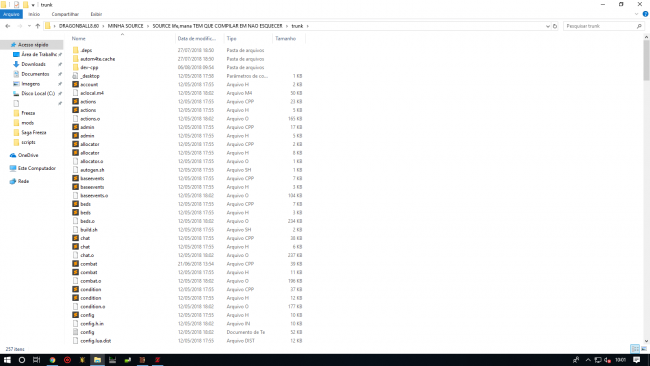Viewport: 650px width, 366px height.
Task: Expand the ribbon with the chevron
Action: [x=636, y=14]
